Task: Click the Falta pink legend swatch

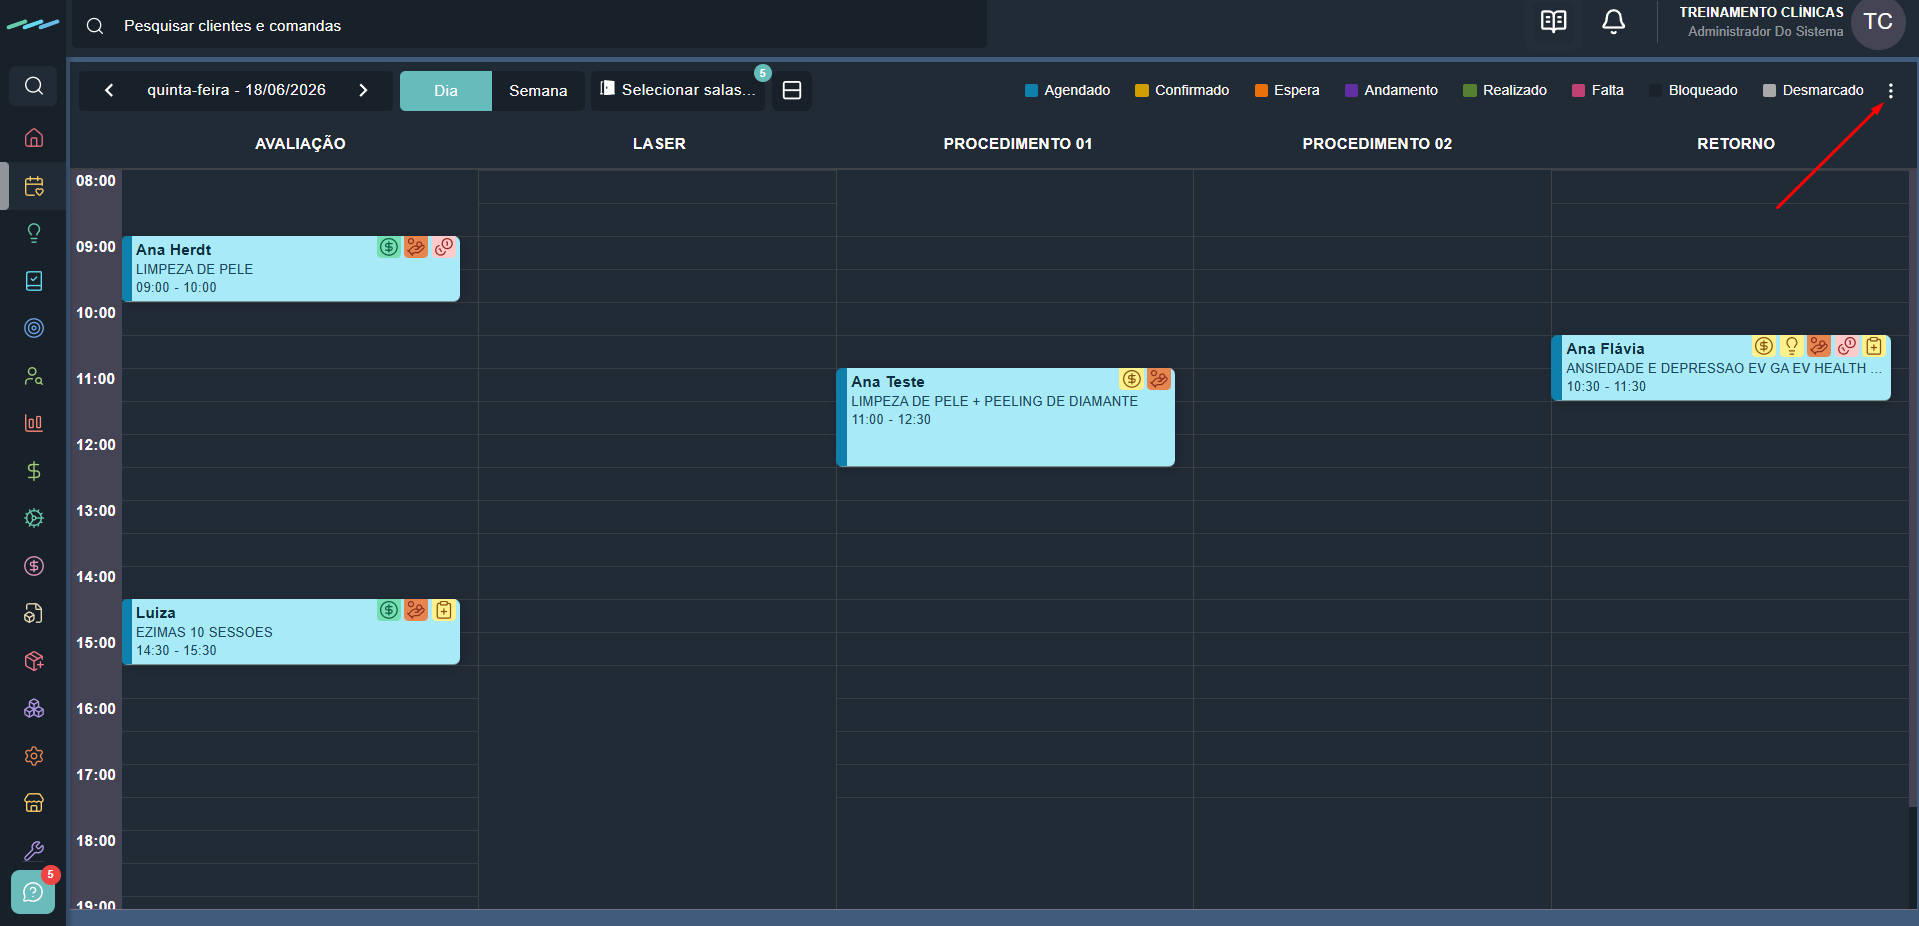Action: 1578,91
